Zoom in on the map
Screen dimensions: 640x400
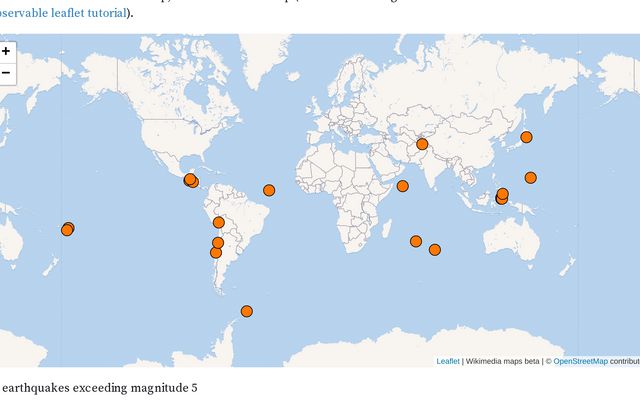point(6,51)
